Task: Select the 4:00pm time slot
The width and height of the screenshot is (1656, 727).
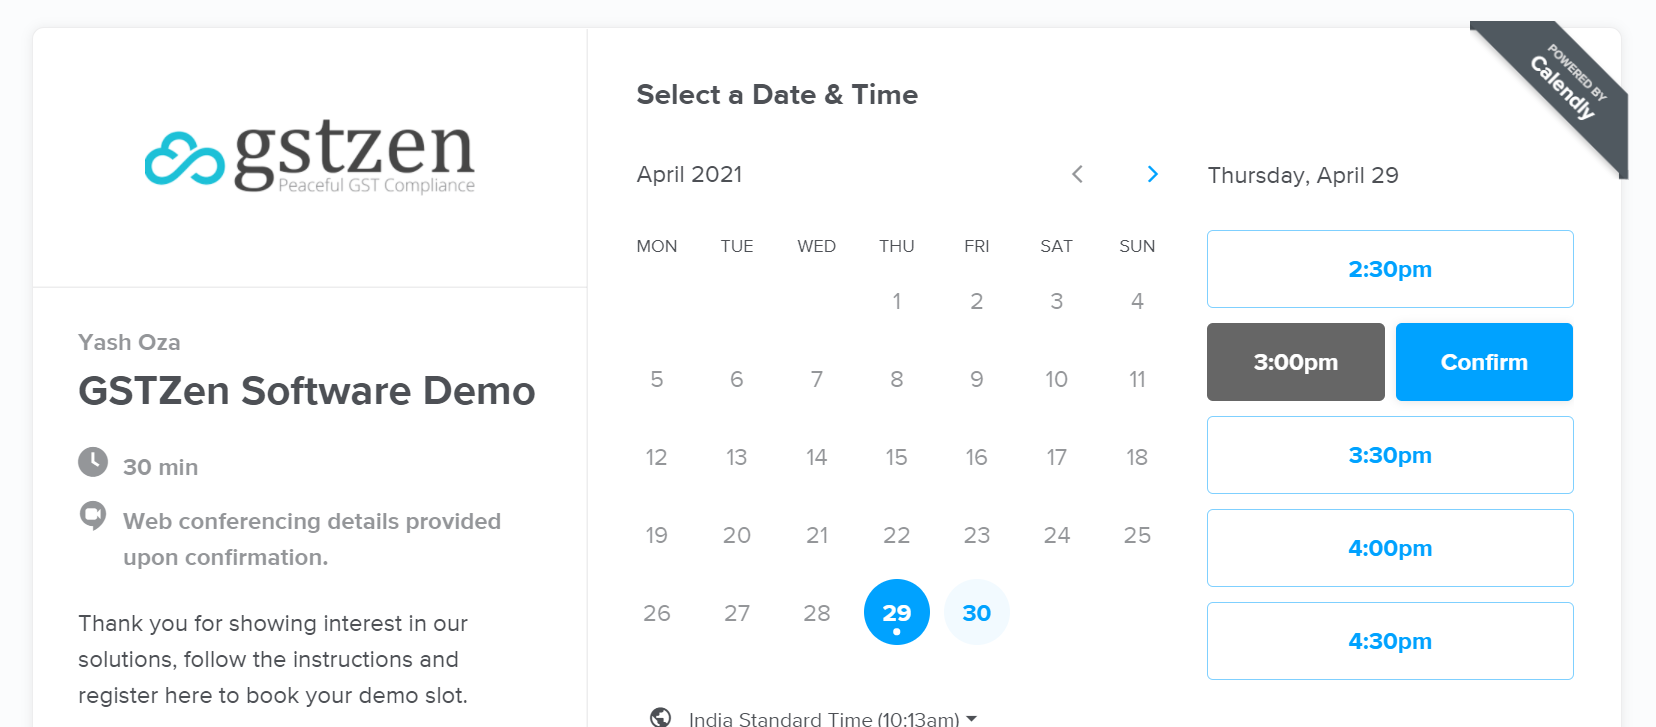Action: point(1389,548)
